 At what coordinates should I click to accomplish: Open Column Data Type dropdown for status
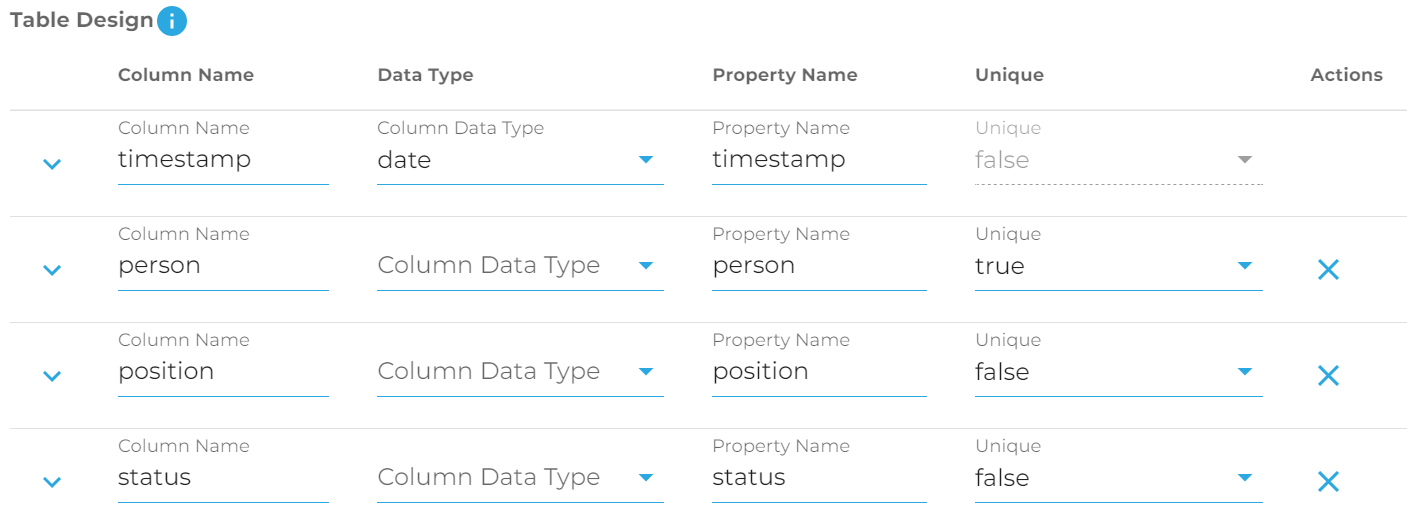pyautogui.click(x=520, y=478)
